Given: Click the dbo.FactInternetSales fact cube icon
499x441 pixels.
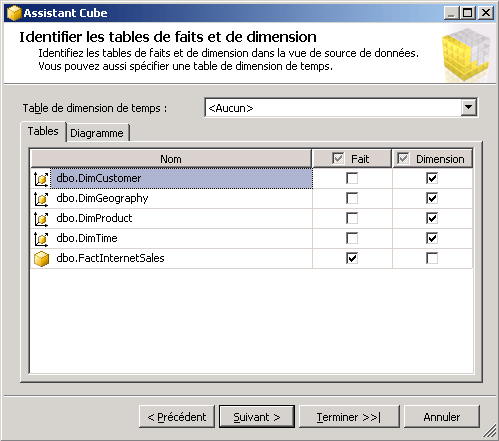Looking at the screenshot, I should pyautogui.click(x=41, y=259).
